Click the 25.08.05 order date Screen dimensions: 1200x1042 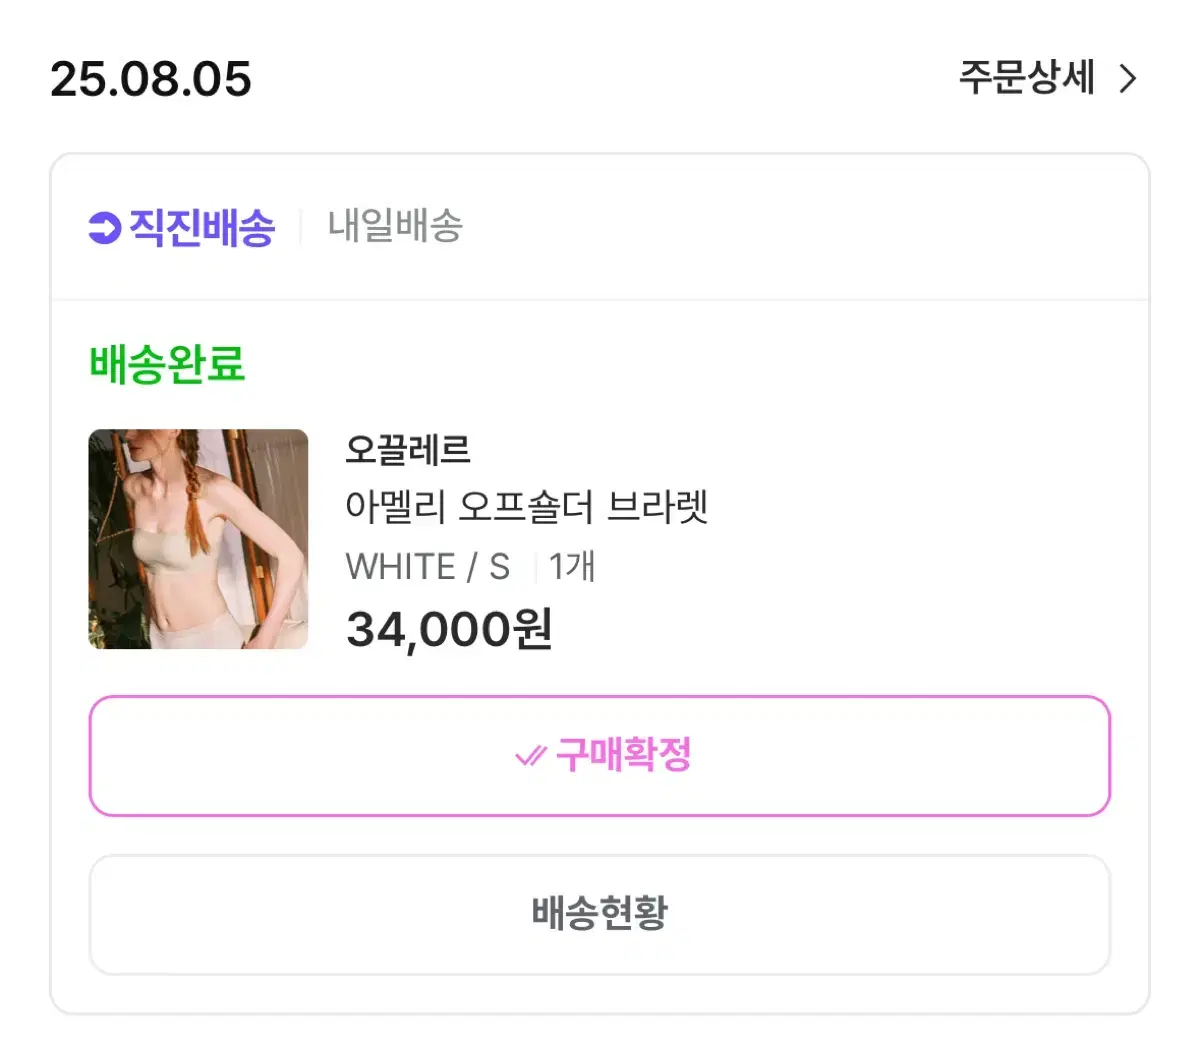[151, 79]
